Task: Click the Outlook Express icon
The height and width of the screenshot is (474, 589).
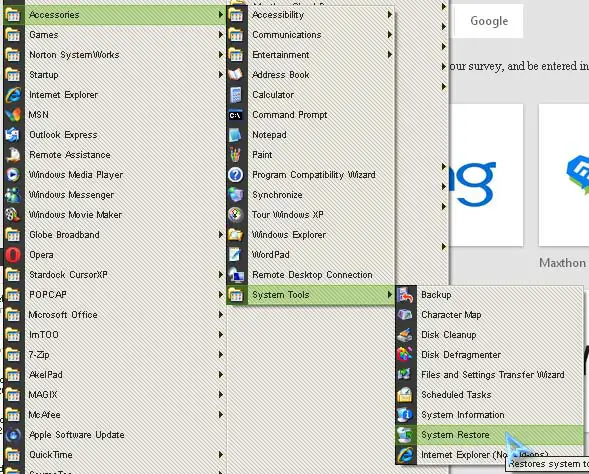Action: (x=13, y=134)
